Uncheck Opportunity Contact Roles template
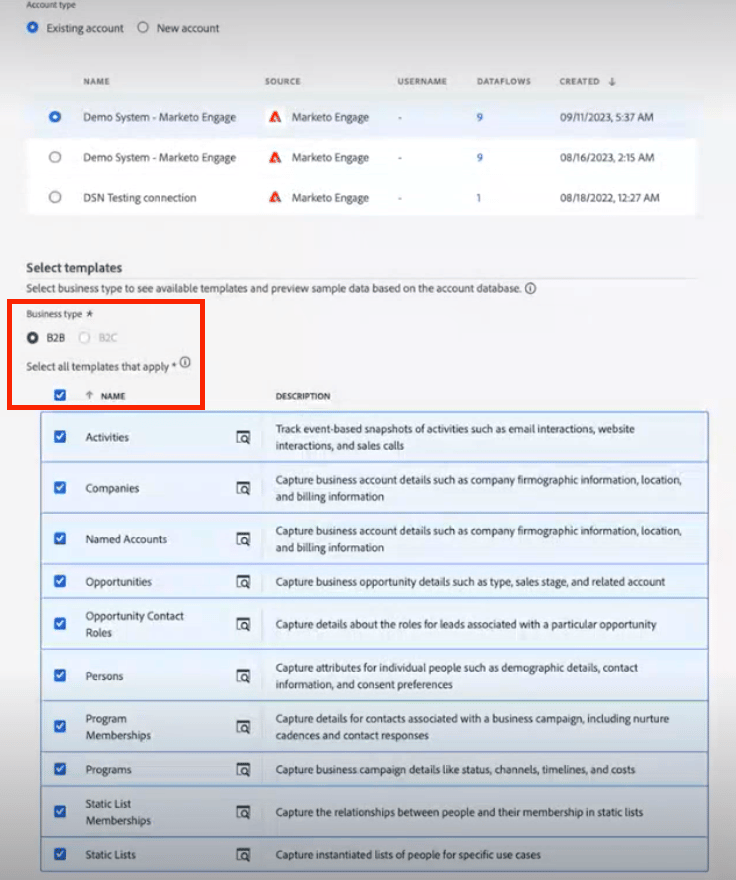This screenshot has height=880, width=736. coord(60,624)
